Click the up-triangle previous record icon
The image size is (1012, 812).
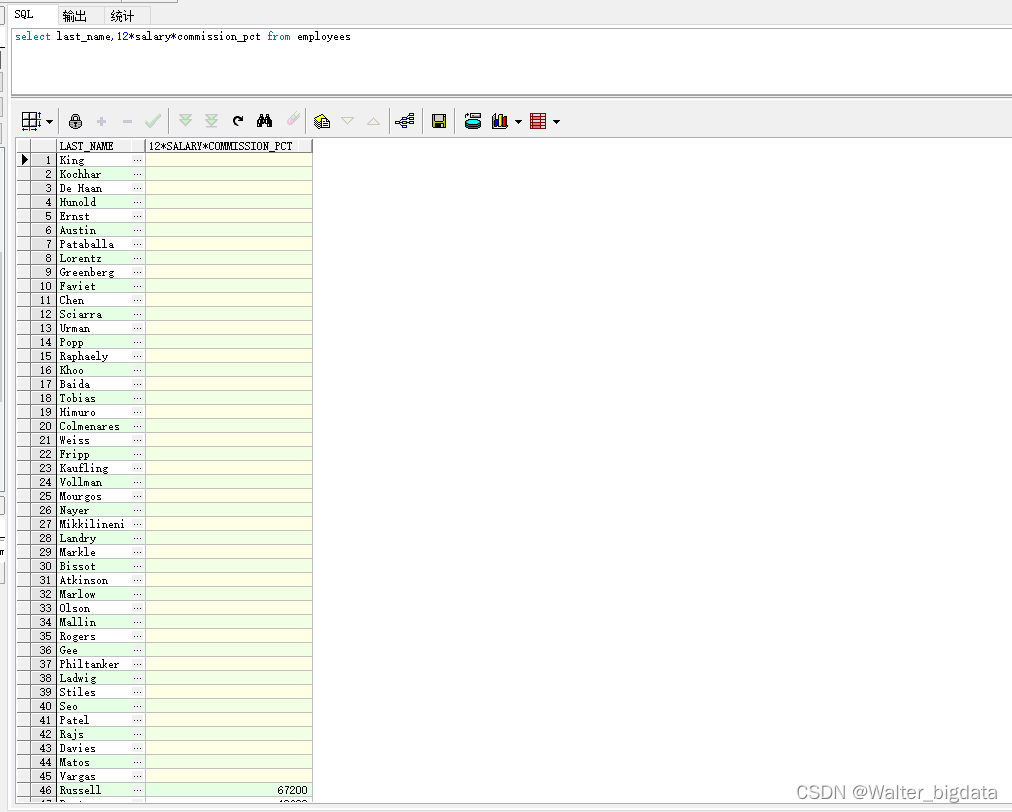pos(373,121)
